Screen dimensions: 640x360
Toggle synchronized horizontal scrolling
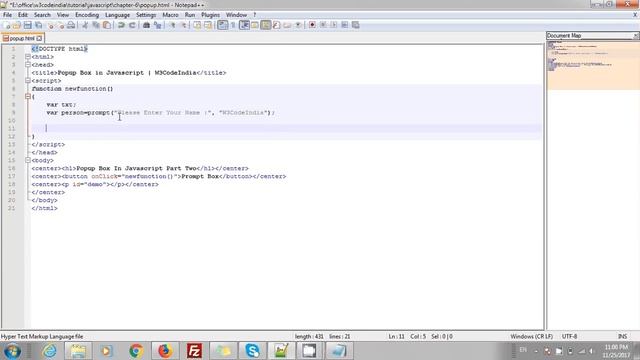208,25
